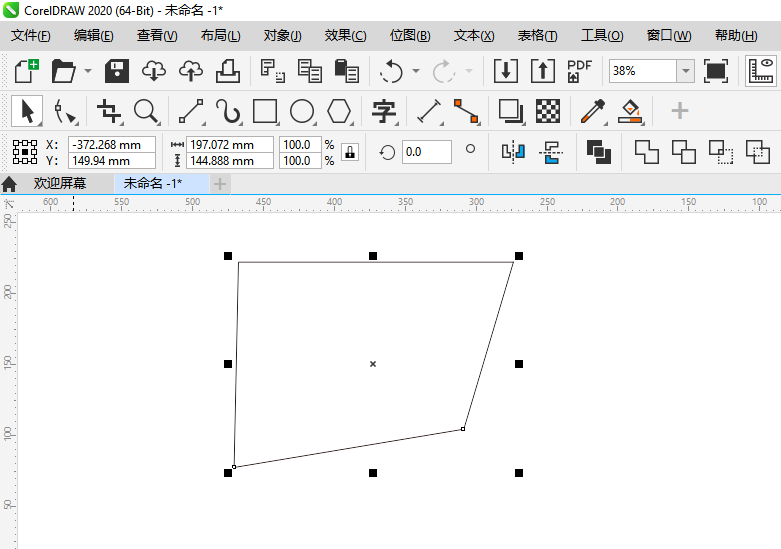Click the mirror horizontally button

513,152
